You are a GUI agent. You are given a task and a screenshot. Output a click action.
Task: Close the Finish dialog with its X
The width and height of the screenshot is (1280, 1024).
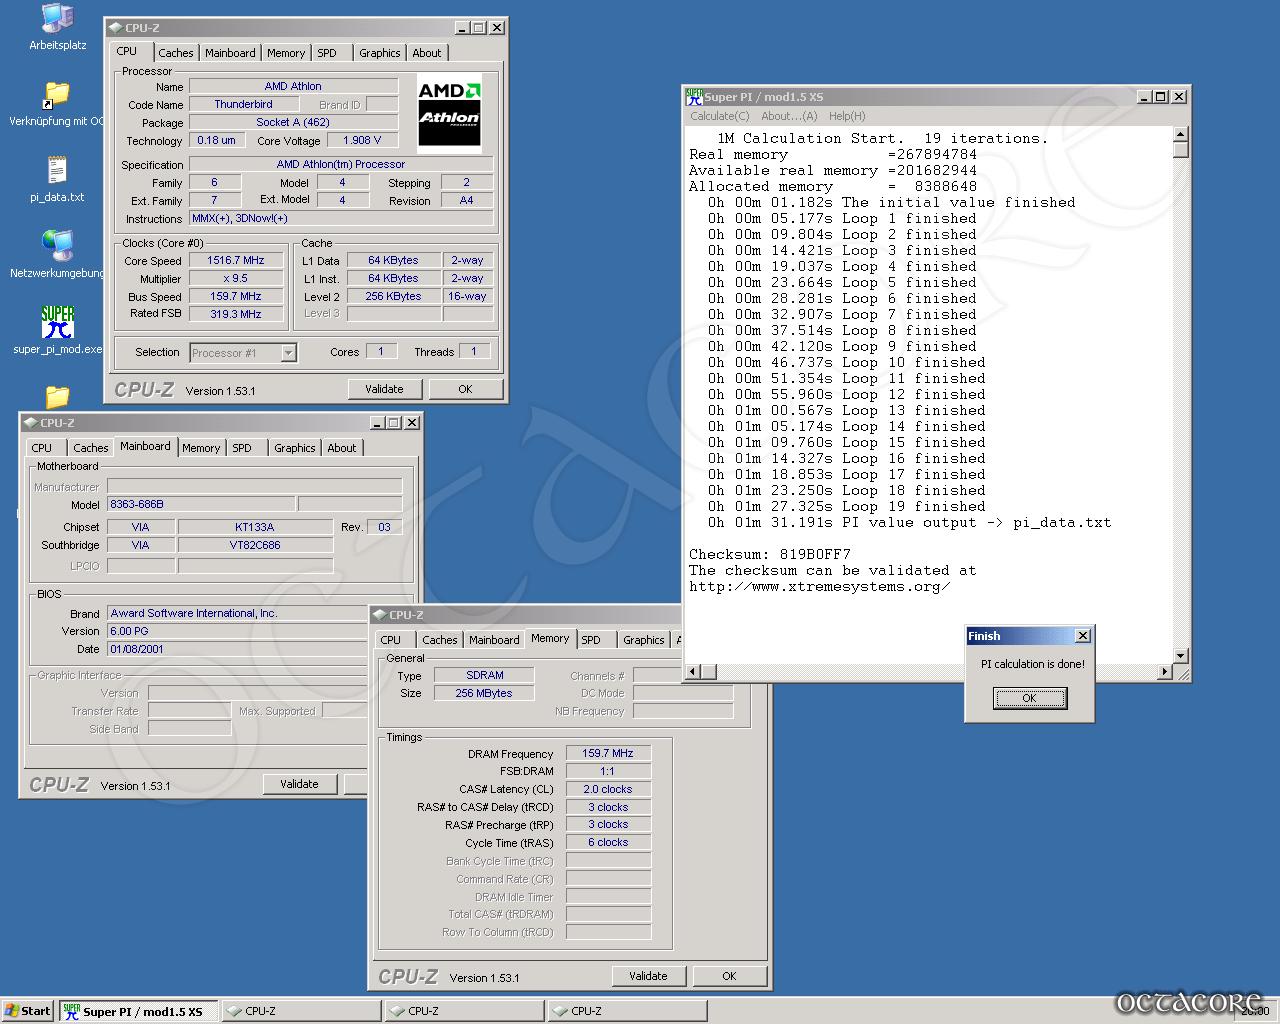click(1082, 636)
